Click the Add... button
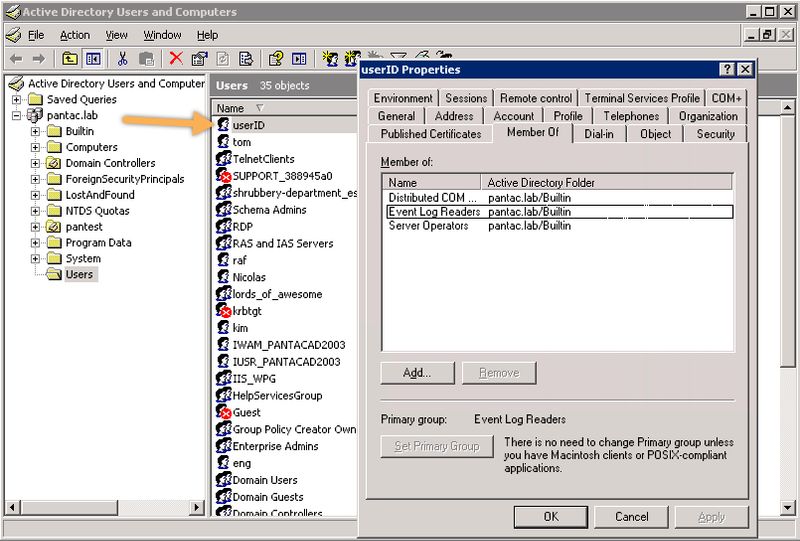This screenshot has height=541, width=800. (x=416, y=373)
